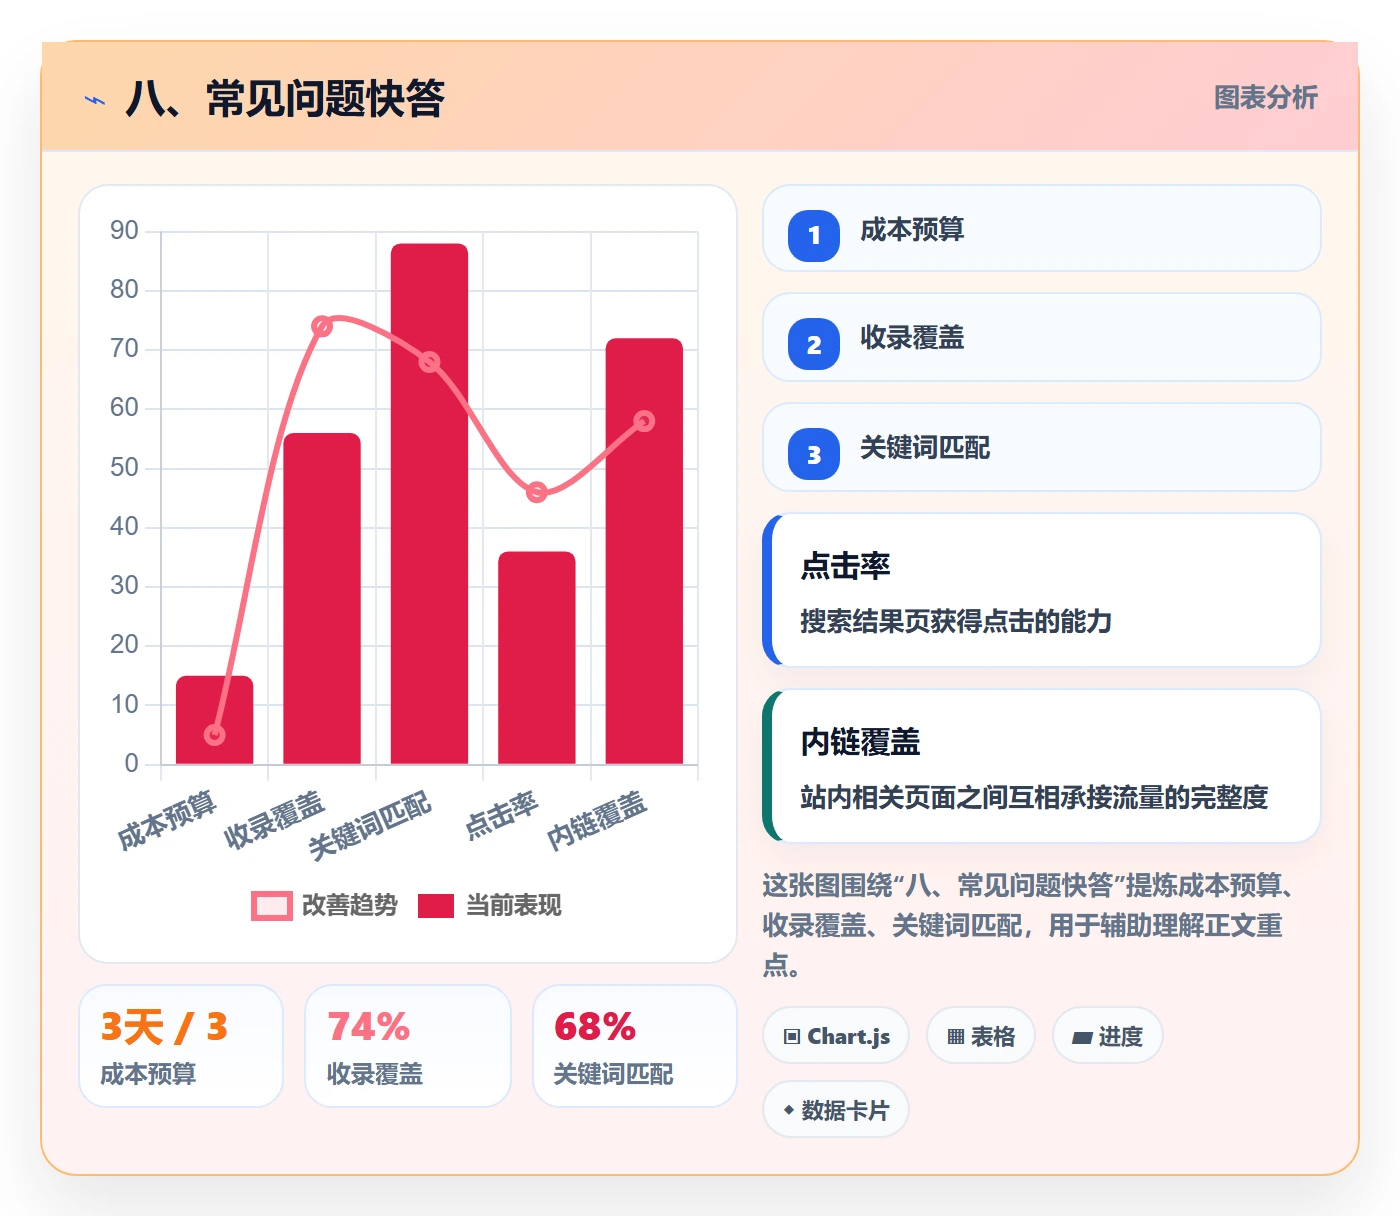
Task: Toggle 当前表现 legend swatch
Action: (x=436, y=906)
